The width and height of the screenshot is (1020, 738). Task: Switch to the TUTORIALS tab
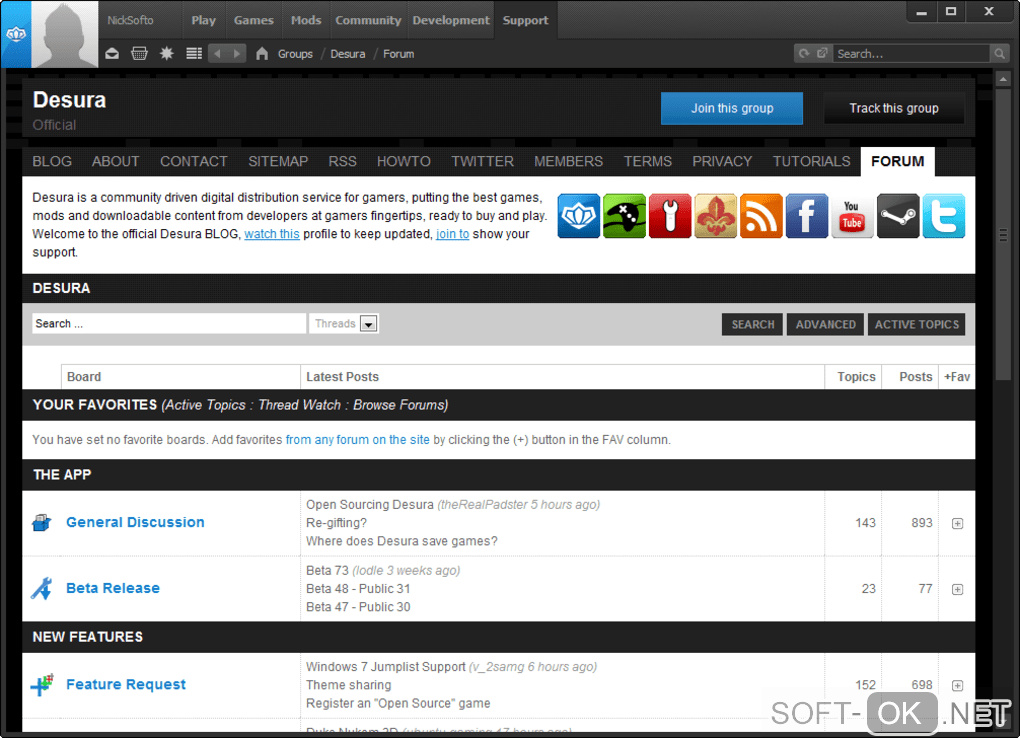[x=811, y=161]
